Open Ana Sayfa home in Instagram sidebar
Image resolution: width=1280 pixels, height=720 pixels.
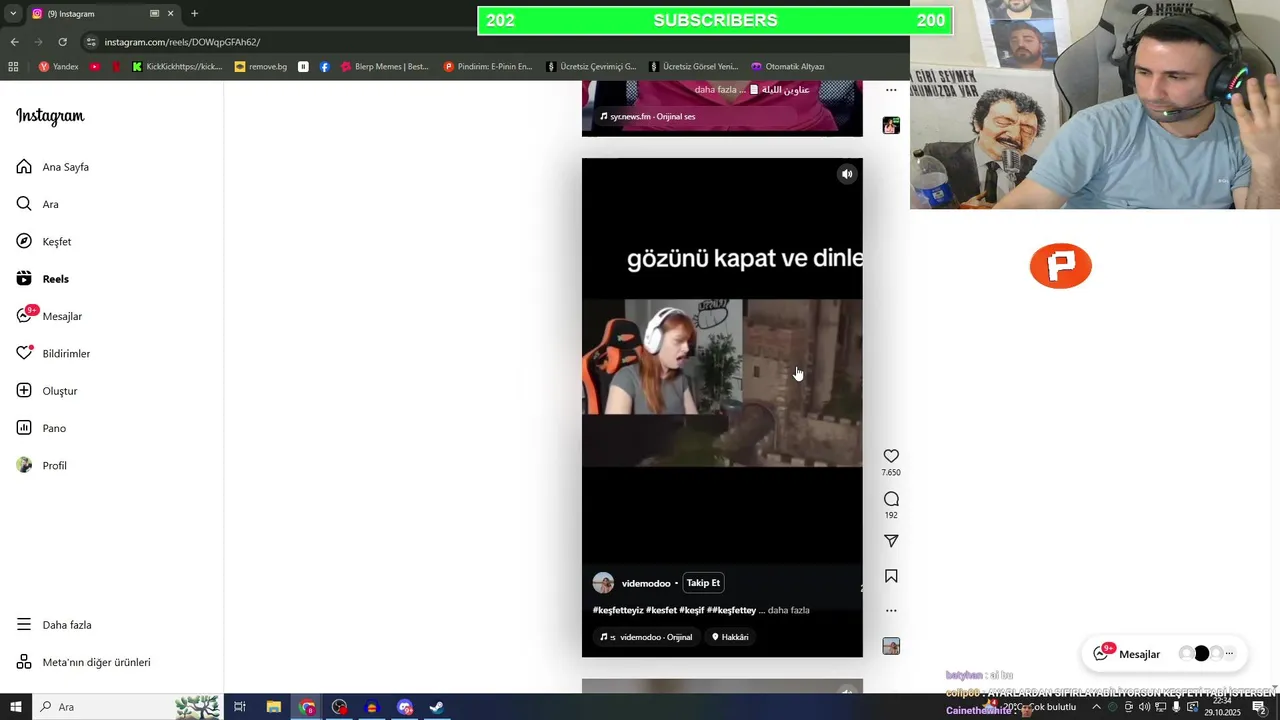53,167
